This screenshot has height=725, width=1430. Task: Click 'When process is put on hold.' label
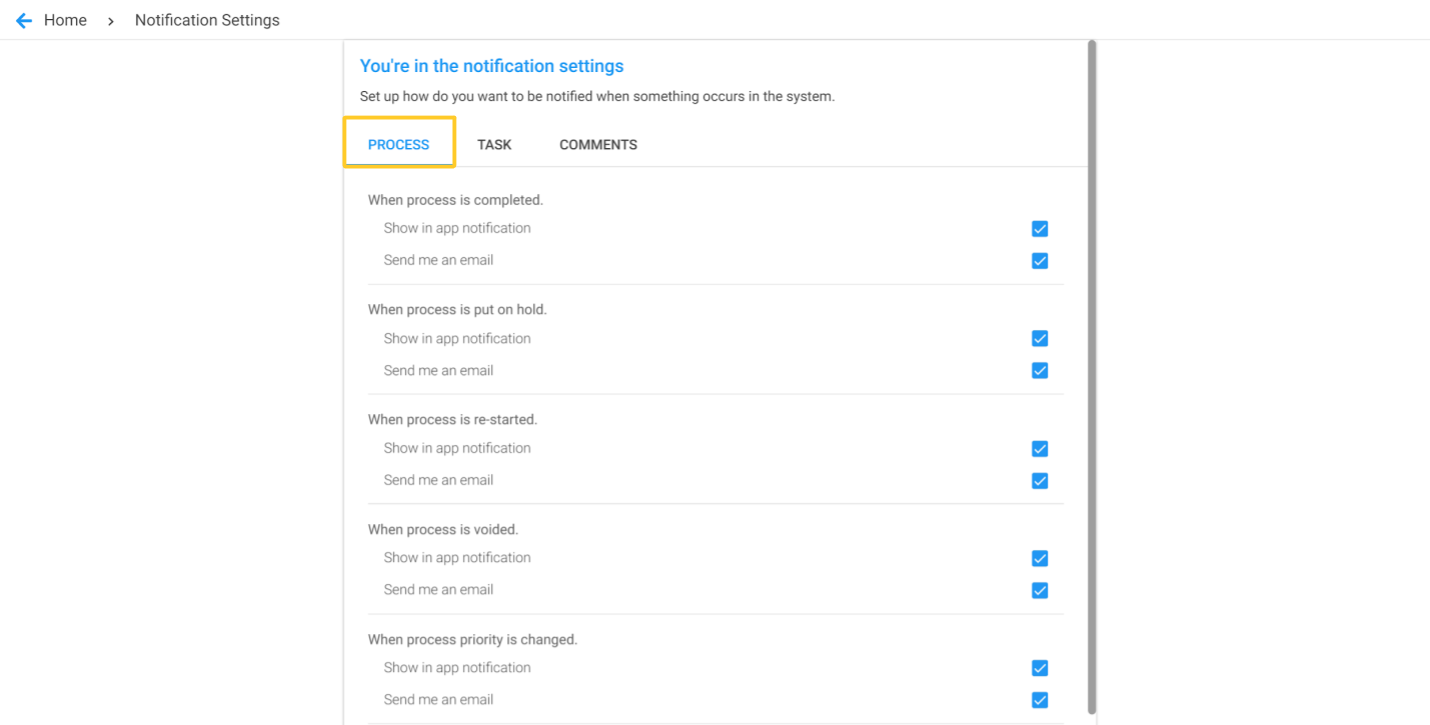tap(457, 309)
